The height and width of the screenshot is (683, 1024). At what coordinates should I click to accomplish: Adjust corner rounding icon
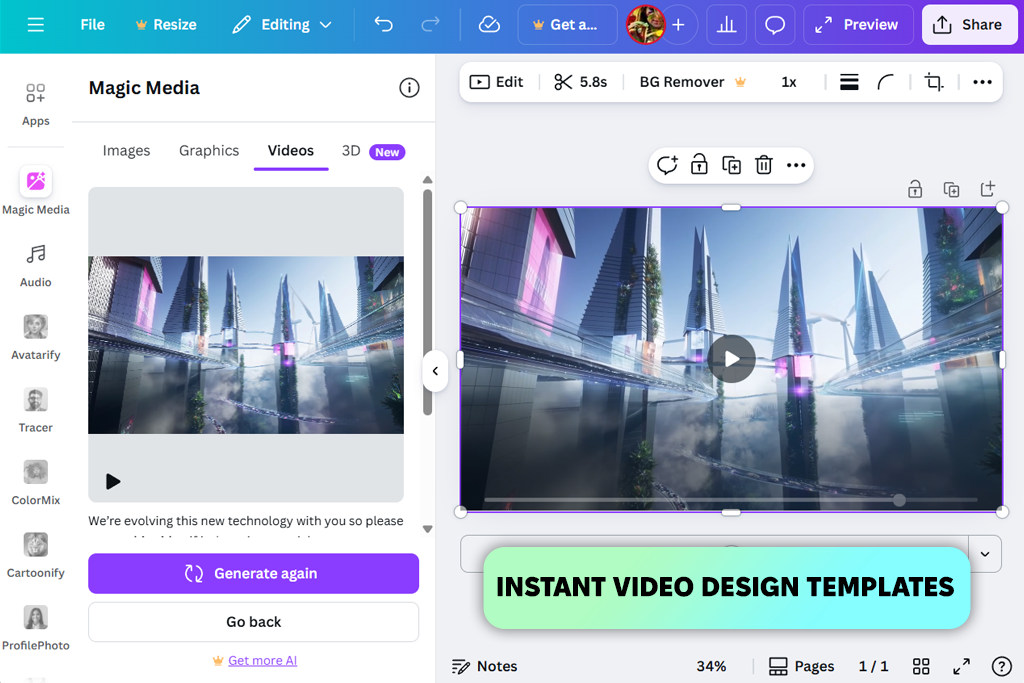(x=886, y=82)
